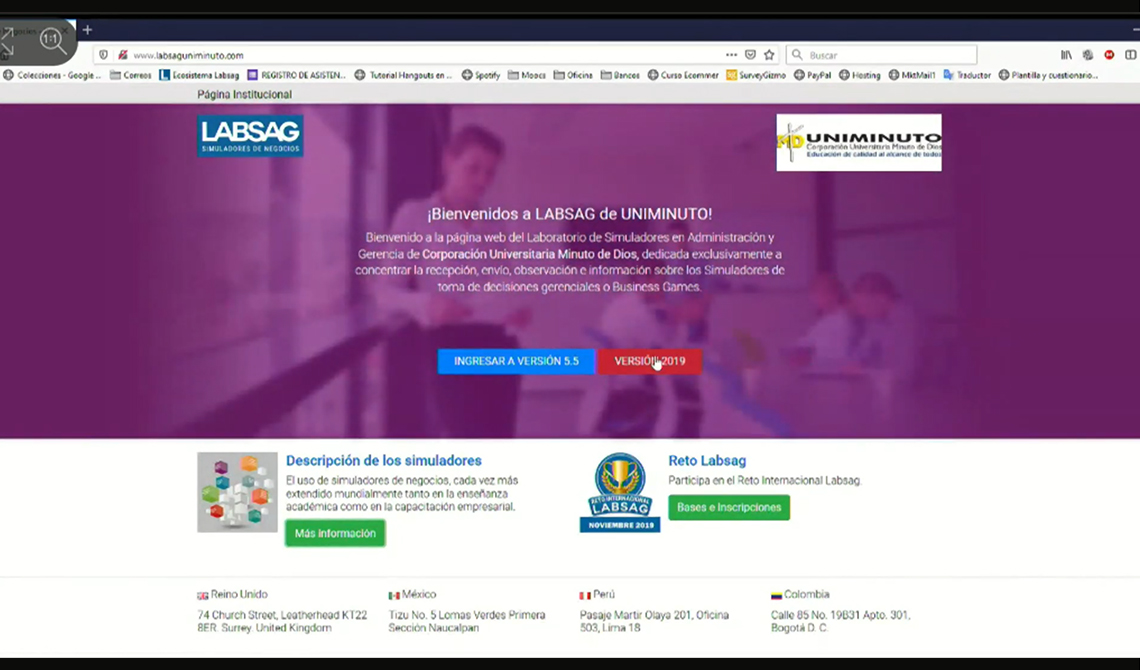Click the Pasaje Martir Olaya 201 address text

point(654,621)
